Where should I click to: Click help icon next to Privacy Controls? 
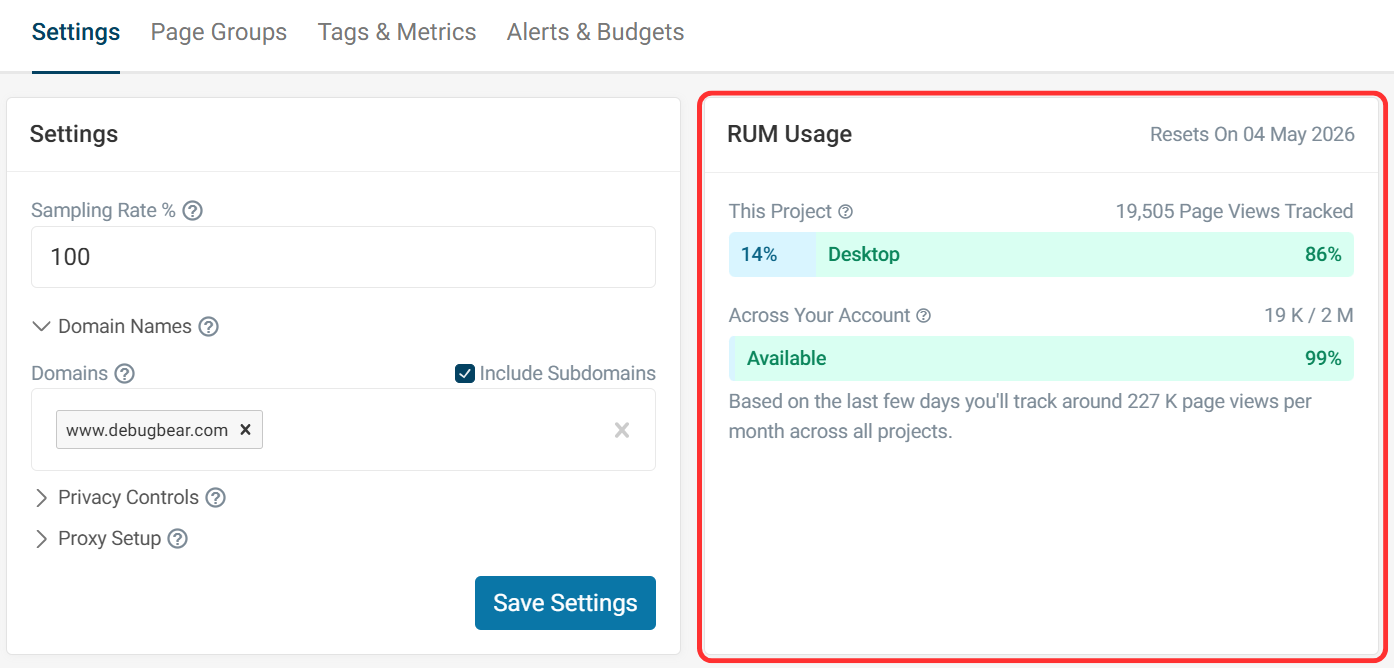pos(215,498)
